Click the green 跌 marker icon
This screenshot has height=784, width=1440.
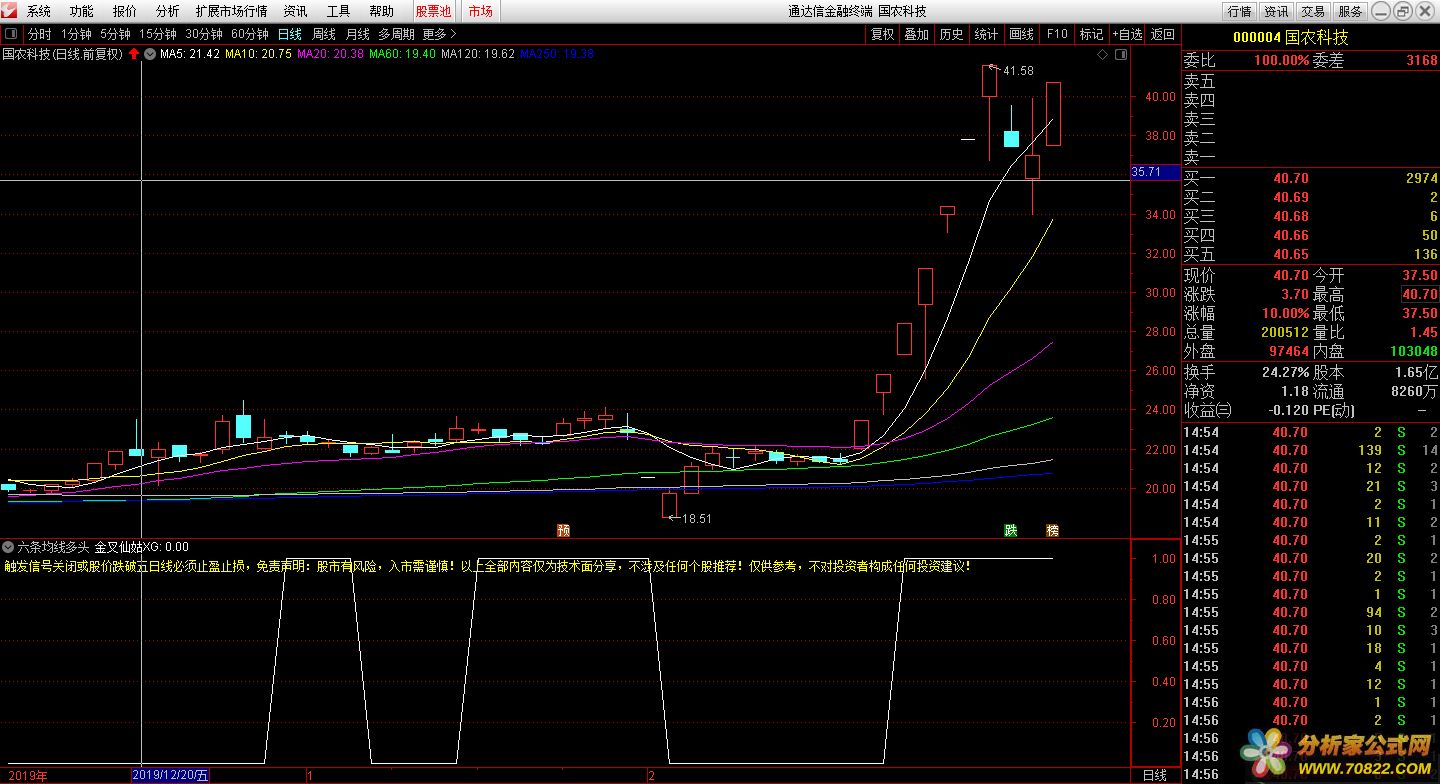(1011, 530)
